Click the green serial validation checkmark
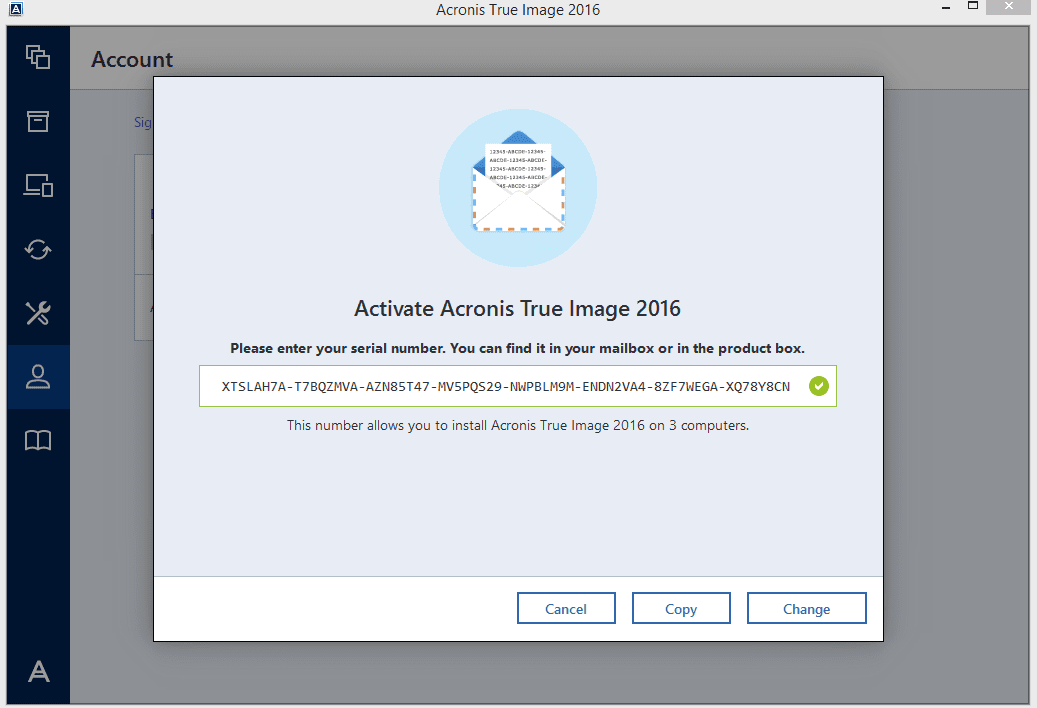 [x=819, y=386]
